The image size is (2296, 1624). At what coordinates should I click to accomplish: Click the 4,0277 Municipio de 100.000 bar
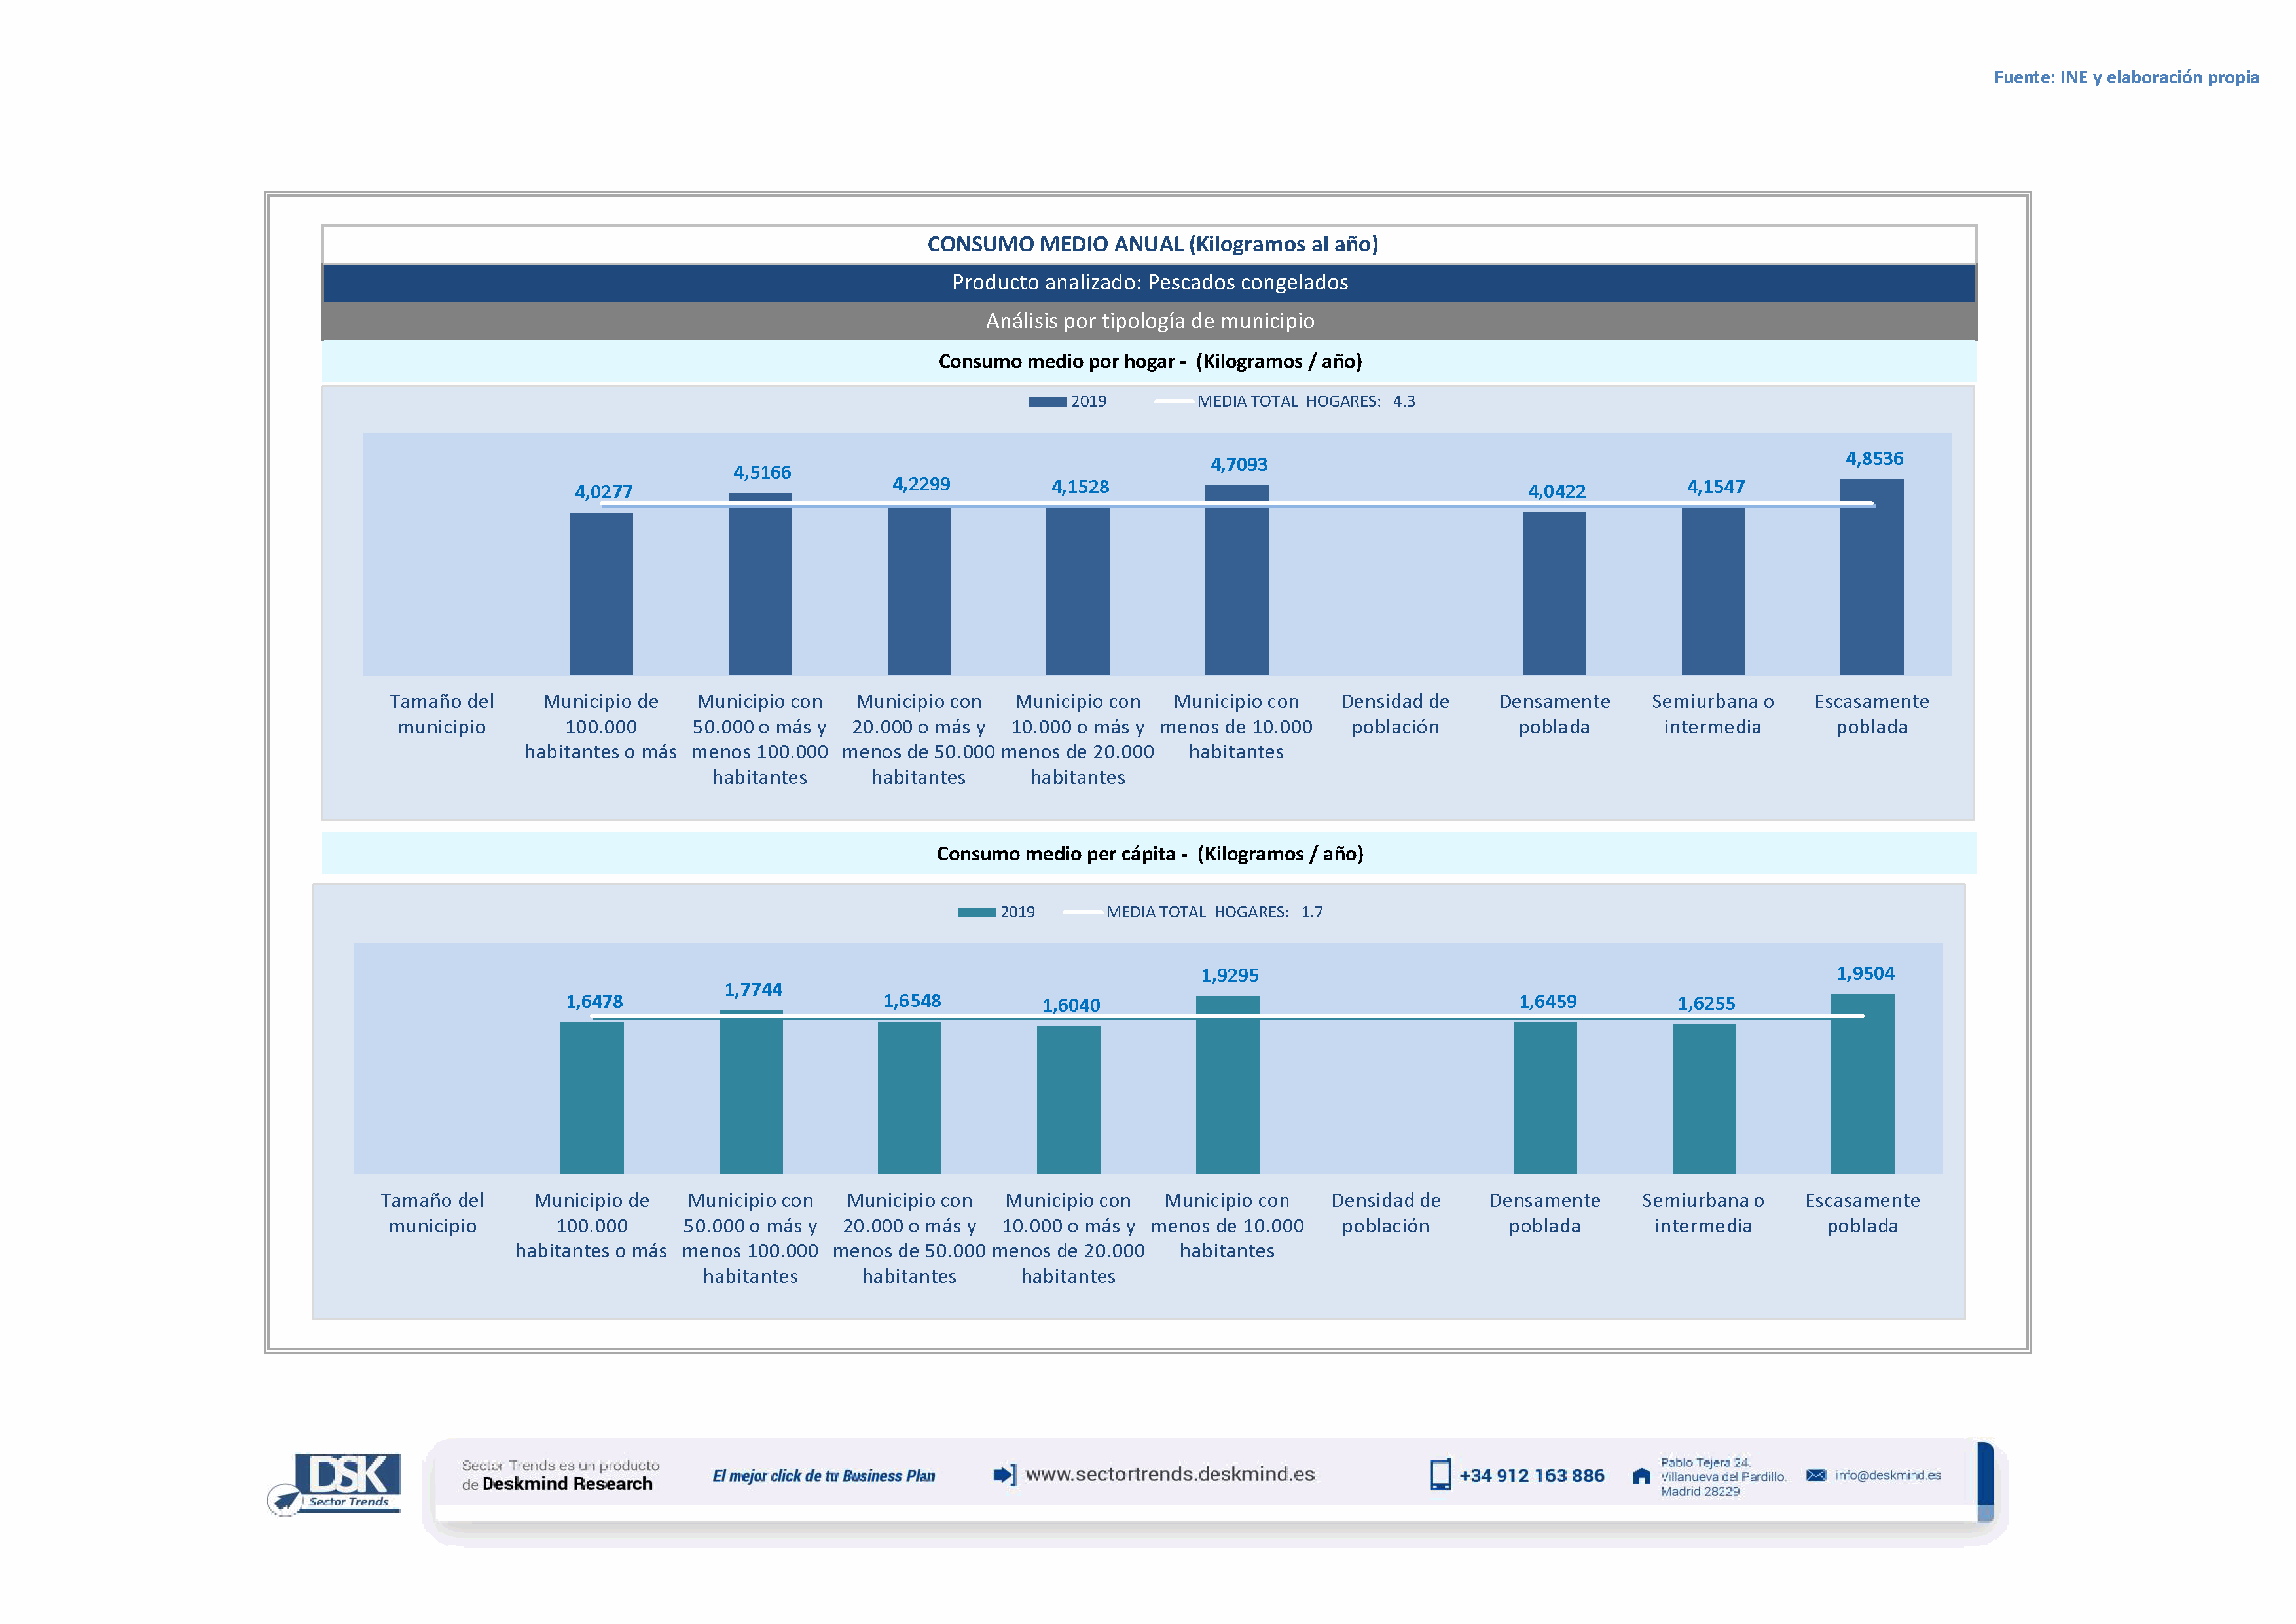601,594
